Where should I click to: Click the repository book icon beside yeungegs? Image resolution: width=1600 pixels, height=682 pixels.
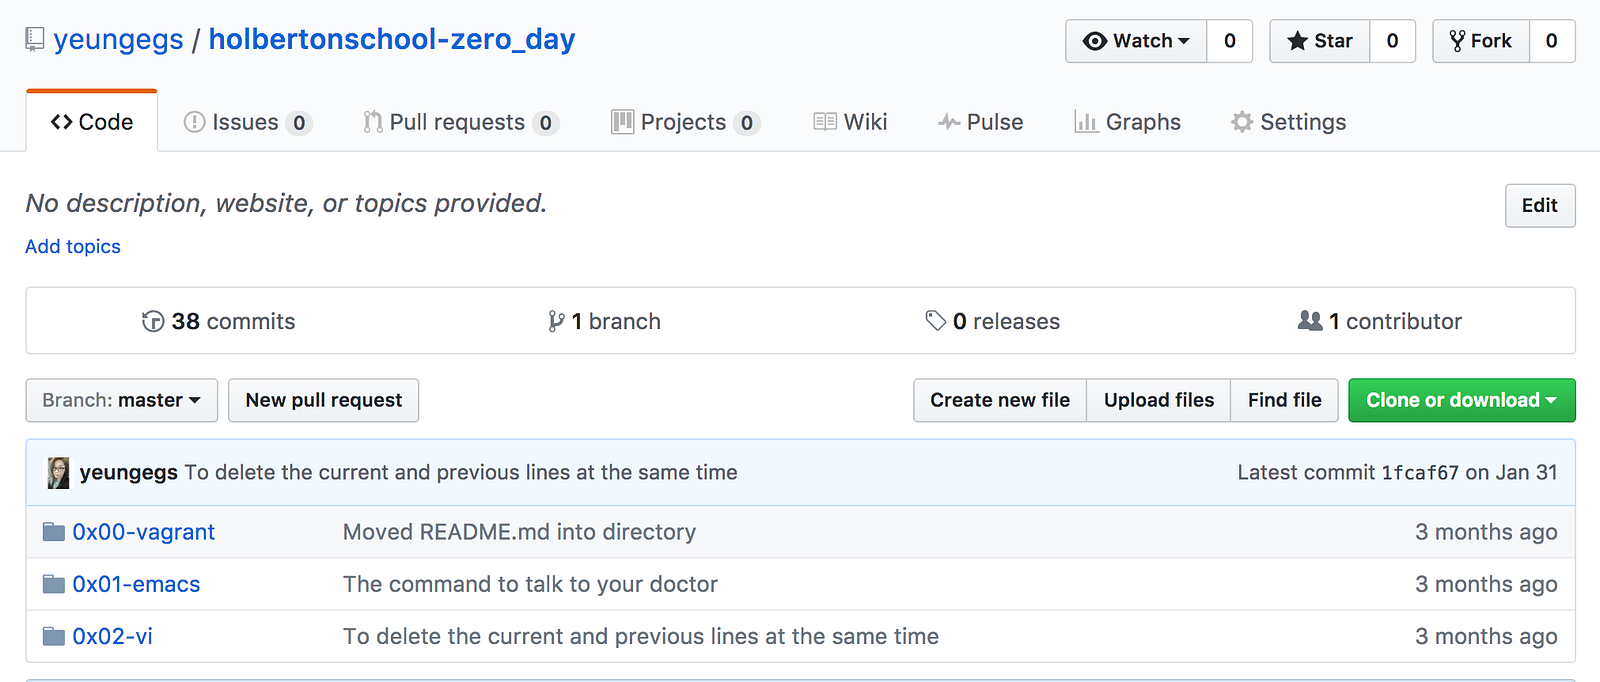tap(35, 40)
